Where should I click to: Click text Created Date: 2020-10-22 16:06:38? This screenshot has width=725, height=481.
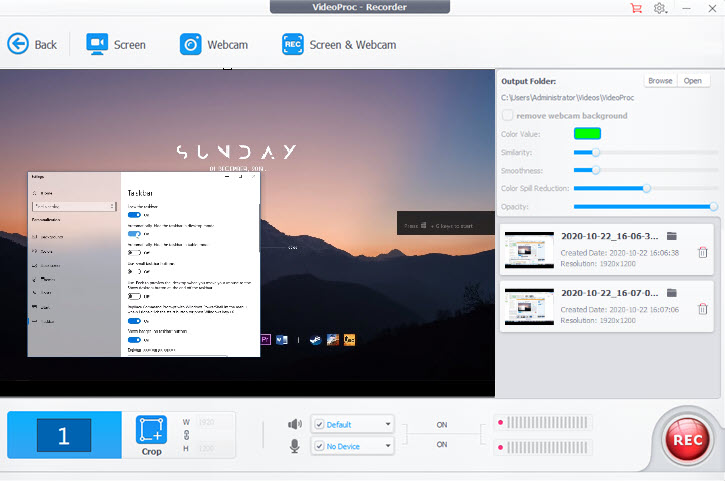pyautogui.click(x=620, y=253)
